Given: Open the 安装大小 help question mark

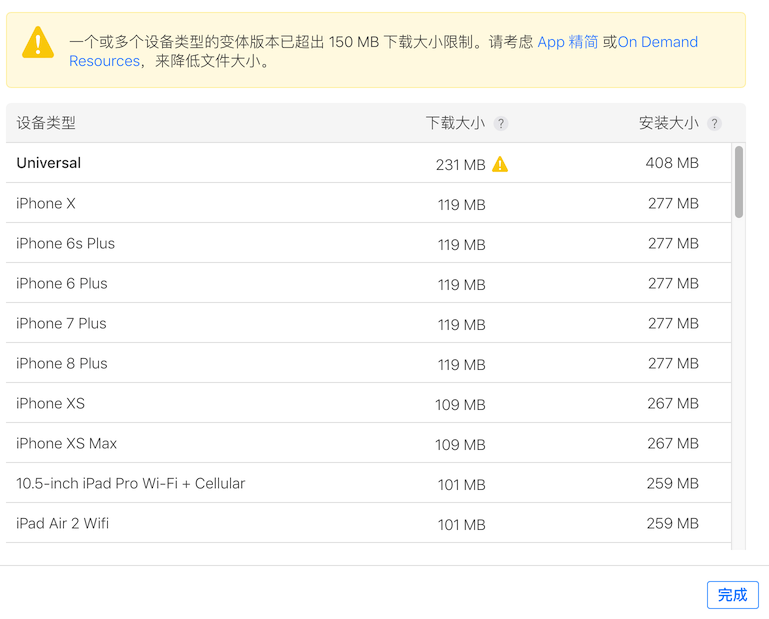Looking at the screenshot, I should pyautogui.click(x=714, y=123).
